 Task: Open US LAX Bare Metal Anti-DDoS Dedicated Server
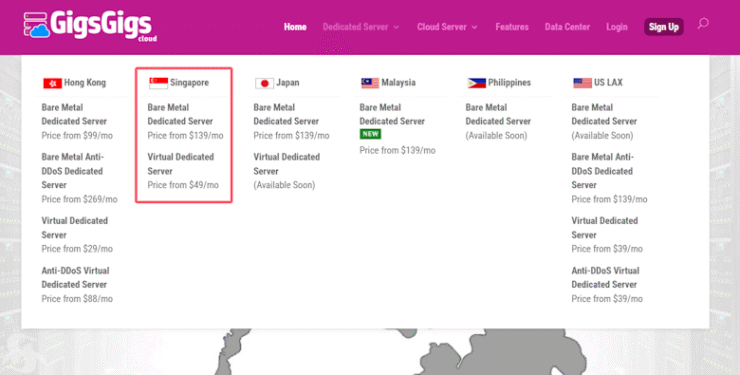coord(603,171)
